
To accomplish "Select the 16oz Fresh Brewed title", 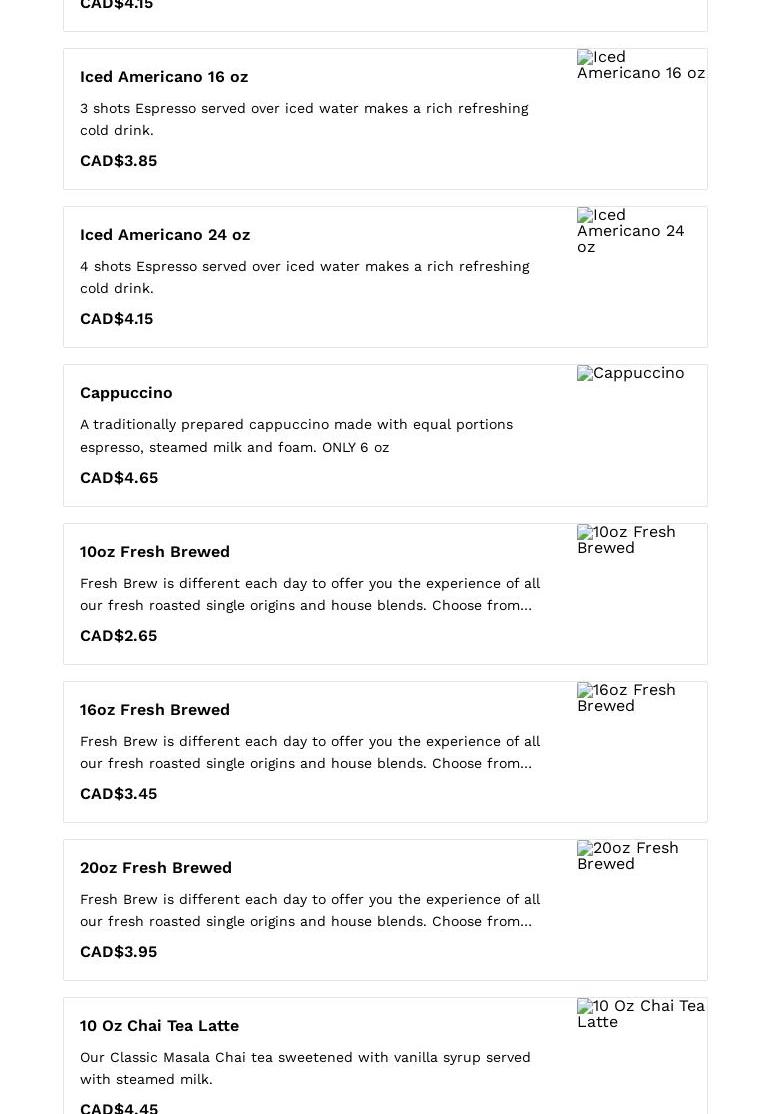I will [x=155, y=710].
